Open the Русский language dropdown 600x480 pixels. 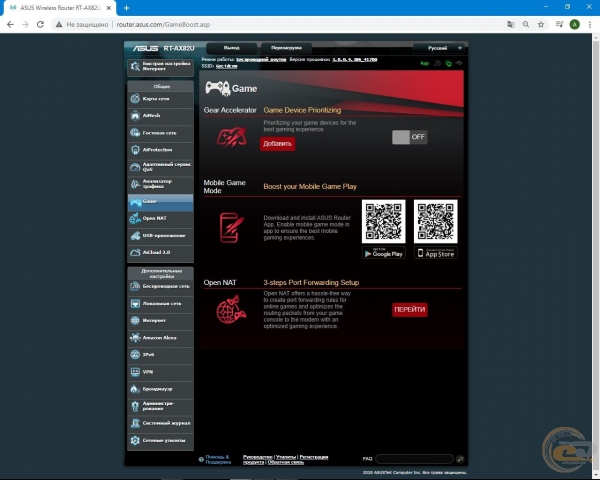point(440,49)
